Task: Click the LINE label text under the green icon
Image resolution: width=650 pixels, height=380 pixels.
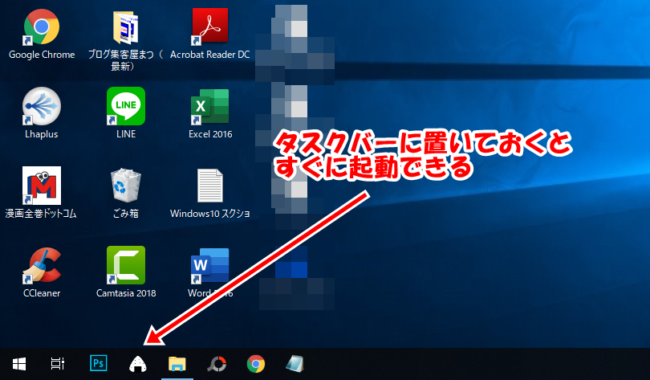Action: tap(126, 134)
